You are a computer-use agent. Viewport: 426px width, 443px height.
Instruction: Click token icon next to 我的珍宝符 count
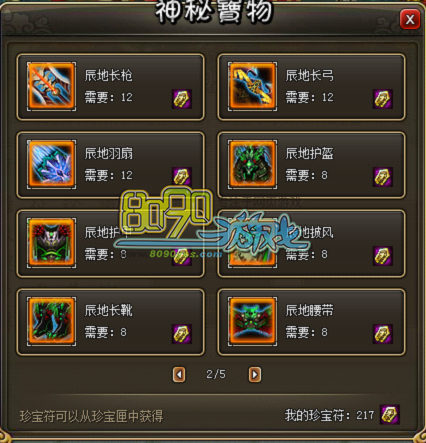pos(390,415)
